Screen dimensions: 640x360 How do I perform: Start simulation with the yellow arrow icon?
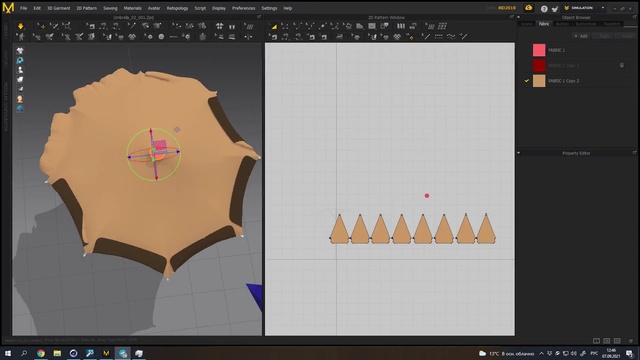pos(20,26)
